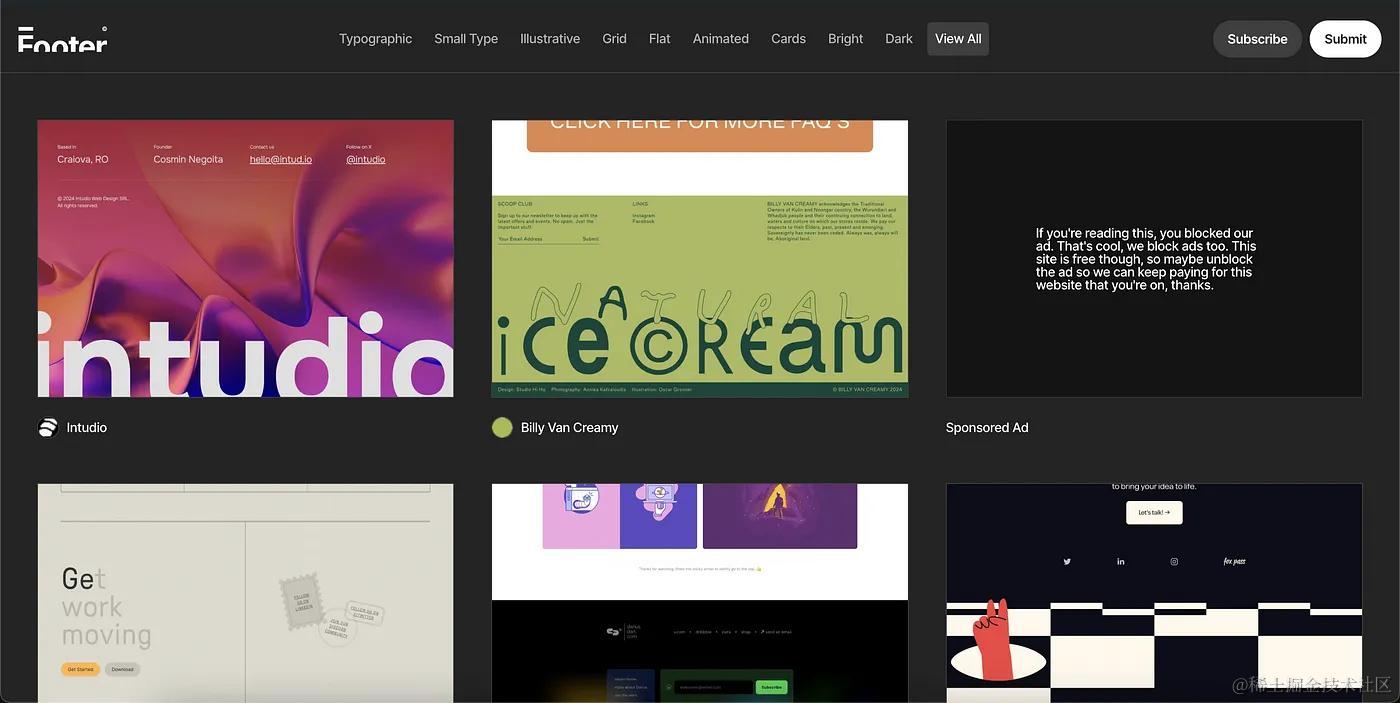
Task: Show Animated footers
Action: pyautogui.click(x=721, y=39)
